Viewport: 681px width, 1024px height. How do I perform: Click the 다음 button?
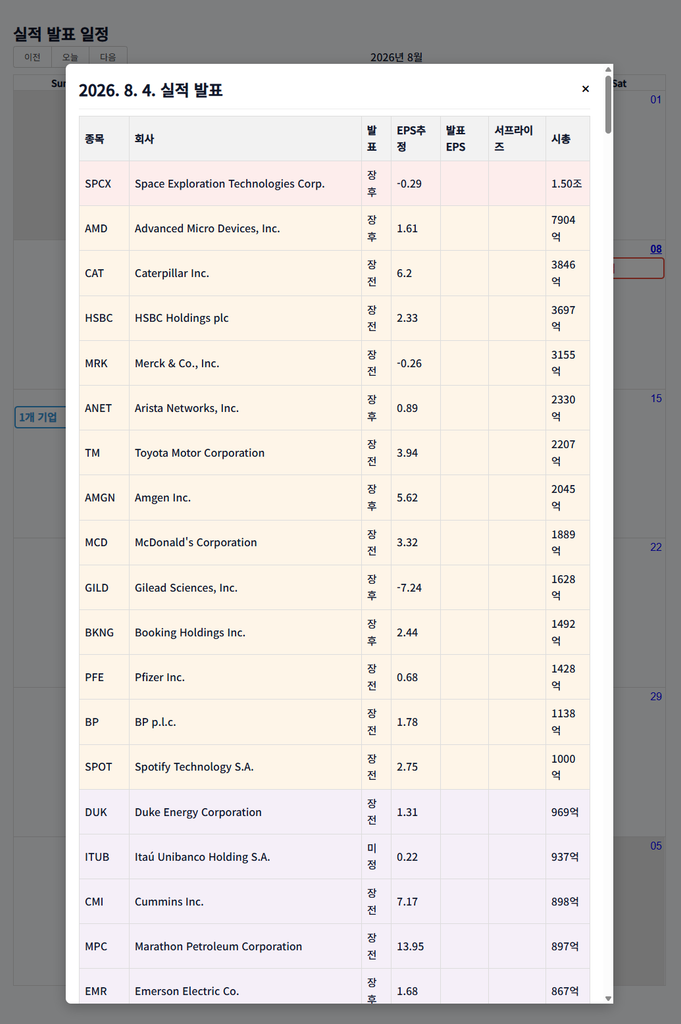108,57
